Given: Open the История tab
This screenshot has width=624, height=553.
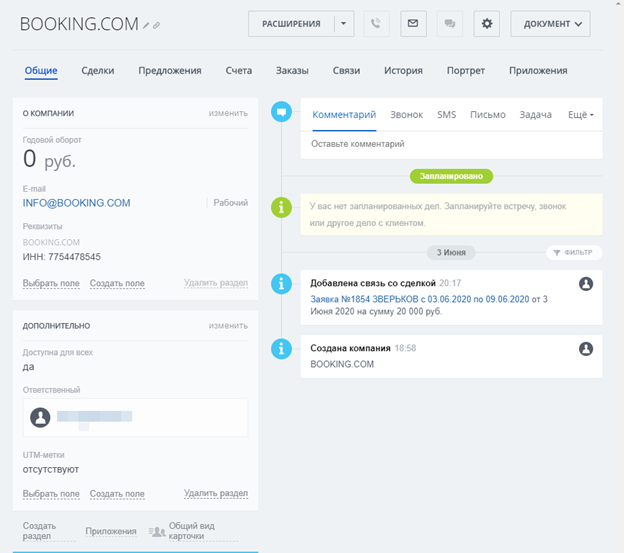Looking at the screenshot, I should pyautogui.click(x=403, y=71).
